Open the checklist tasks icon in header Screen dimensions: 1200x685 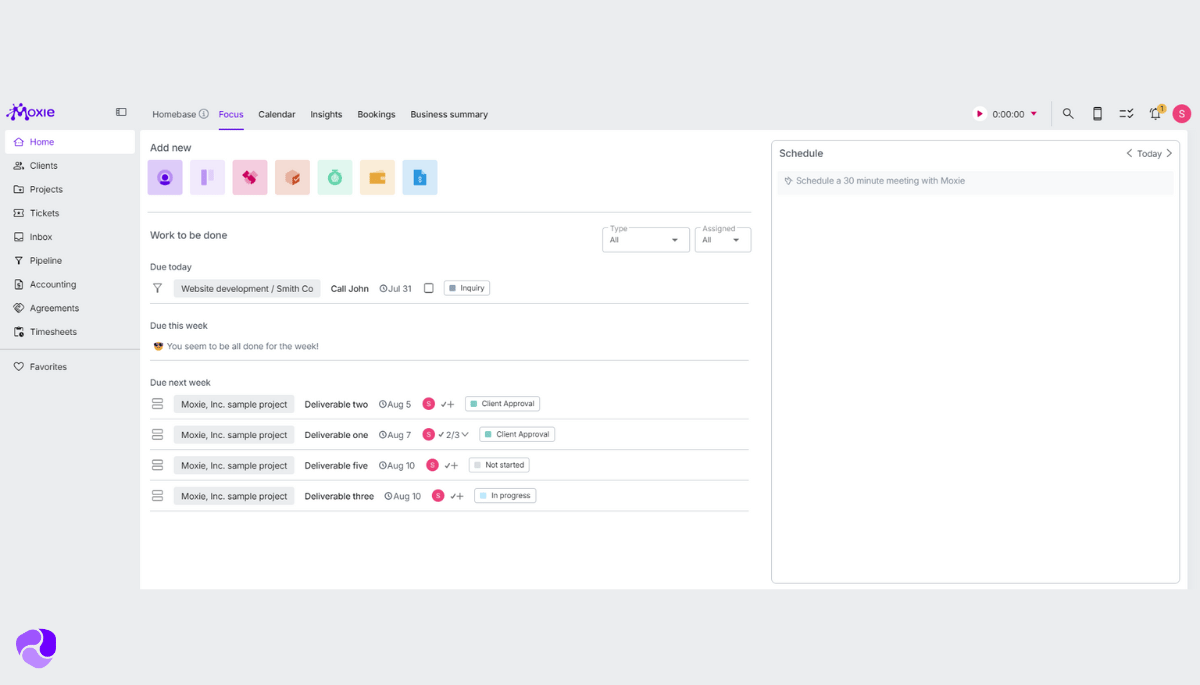pyautogui.click(x=1126, y=114)
